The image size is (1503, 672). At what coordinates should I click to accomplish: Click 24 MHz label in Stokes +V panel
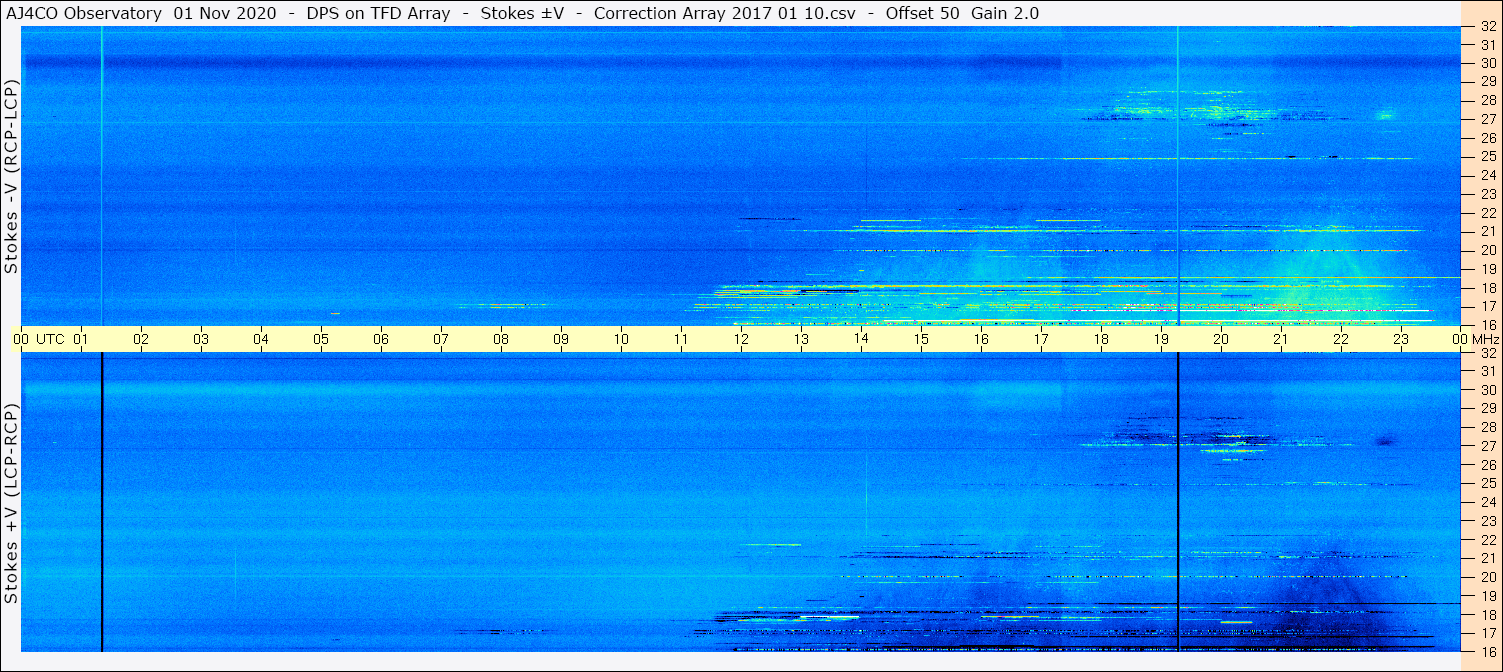[x=1488, y=502]
